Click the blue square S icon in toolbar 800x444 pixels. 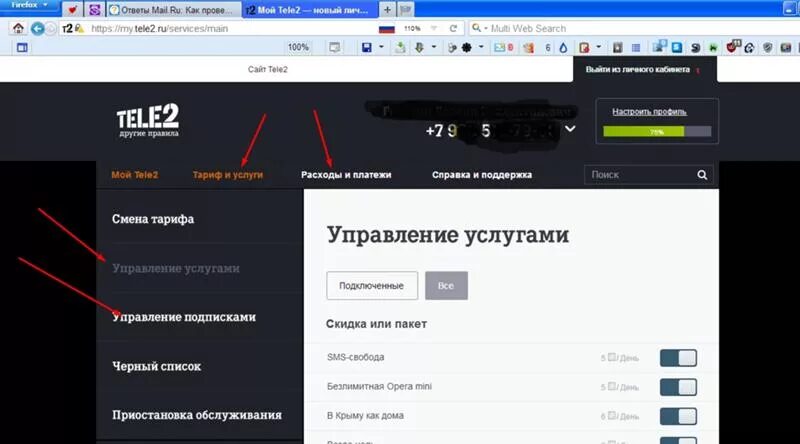[677, 47]
